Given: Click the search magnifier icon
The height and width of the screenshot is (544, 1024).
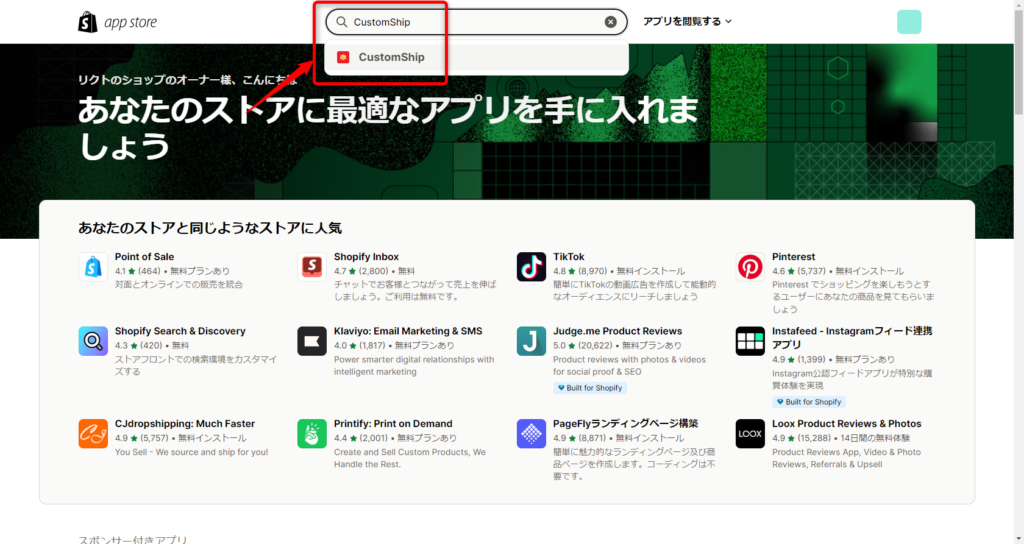Looking at the screenshot, I should (x=342, y=22).
